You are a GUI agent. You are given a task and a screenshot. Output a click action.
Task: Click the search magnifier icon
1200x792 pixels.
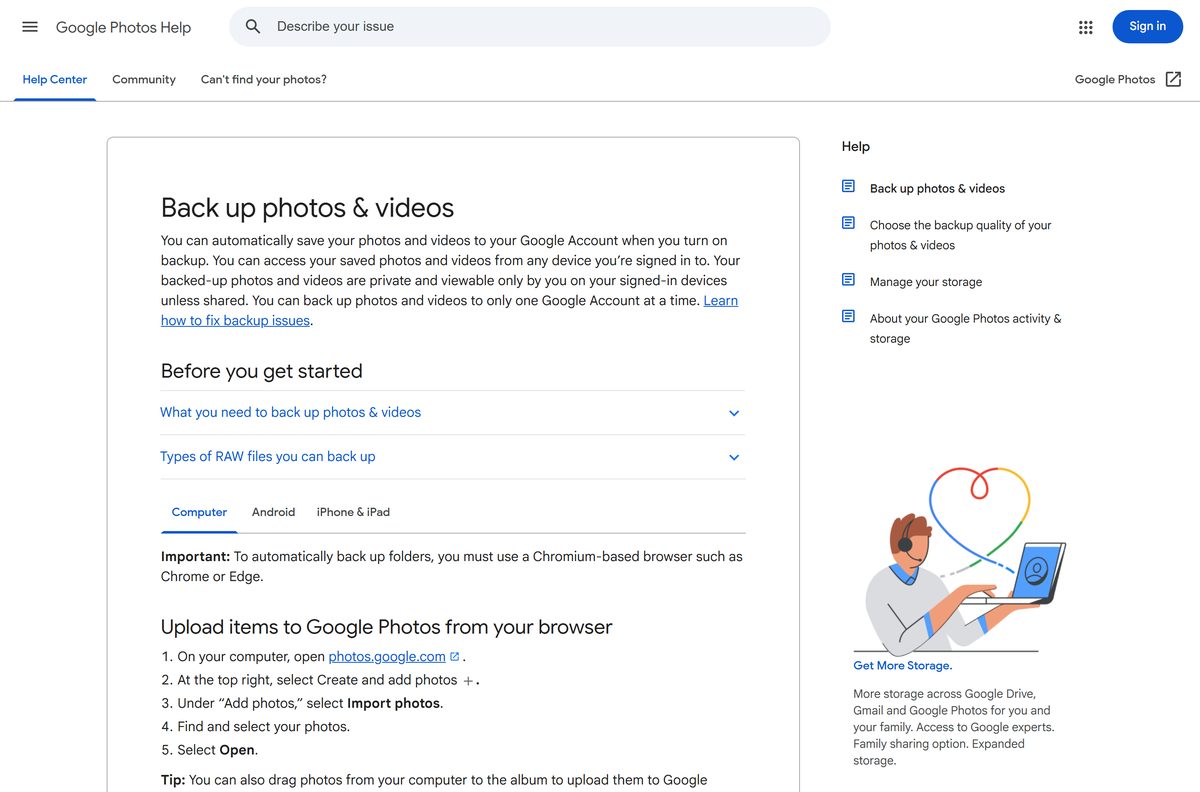pos(253,27)
